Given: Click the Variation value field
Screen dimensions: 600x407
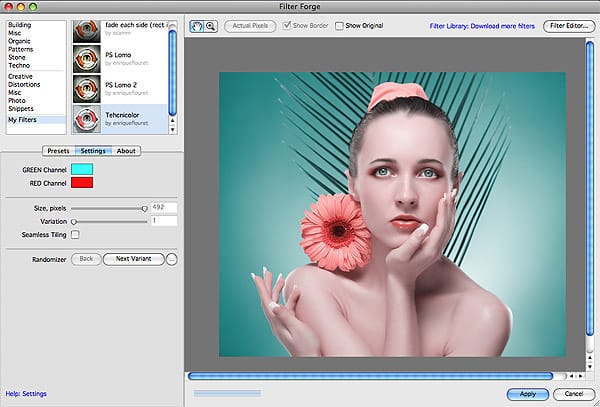Looking at the screenshot, I should tap(164, 221).
